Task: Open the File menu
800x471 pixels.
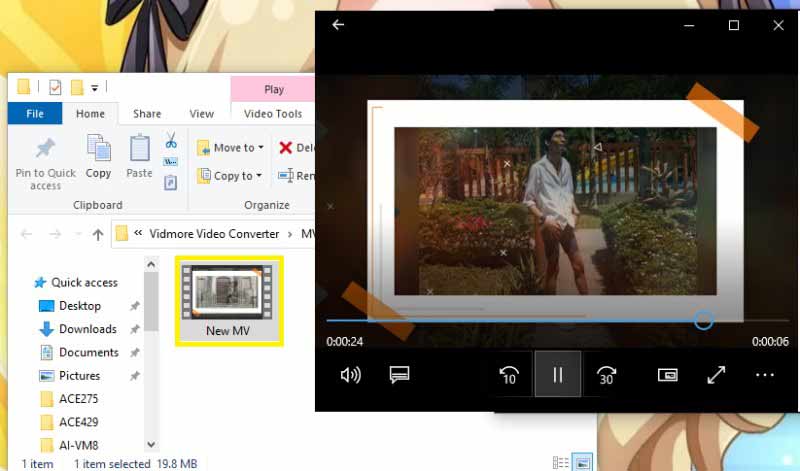Action: tap(34, 114)
